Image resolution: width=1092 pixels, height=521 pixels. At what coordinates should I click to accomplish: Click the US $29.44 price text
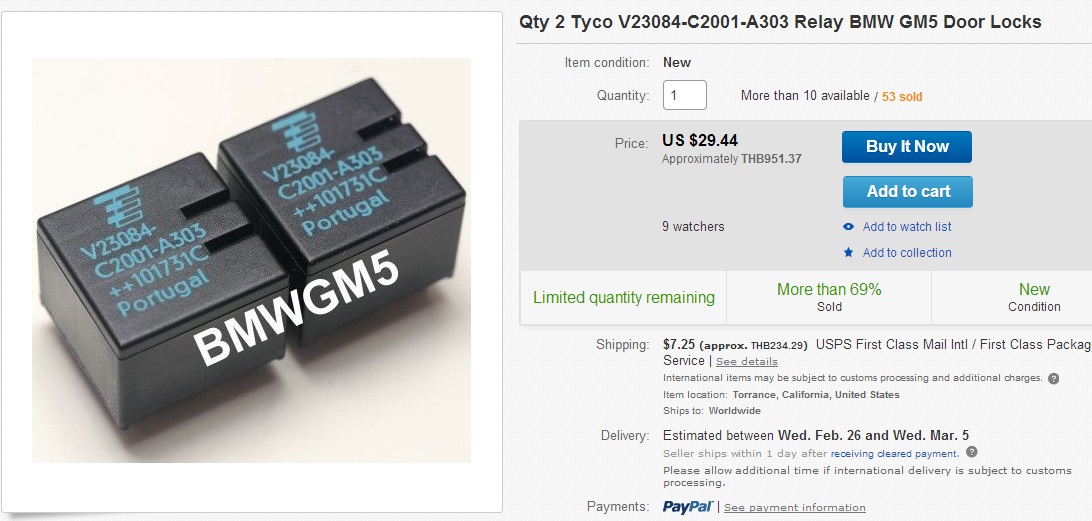pyautogui.click(x=700, y=141)
